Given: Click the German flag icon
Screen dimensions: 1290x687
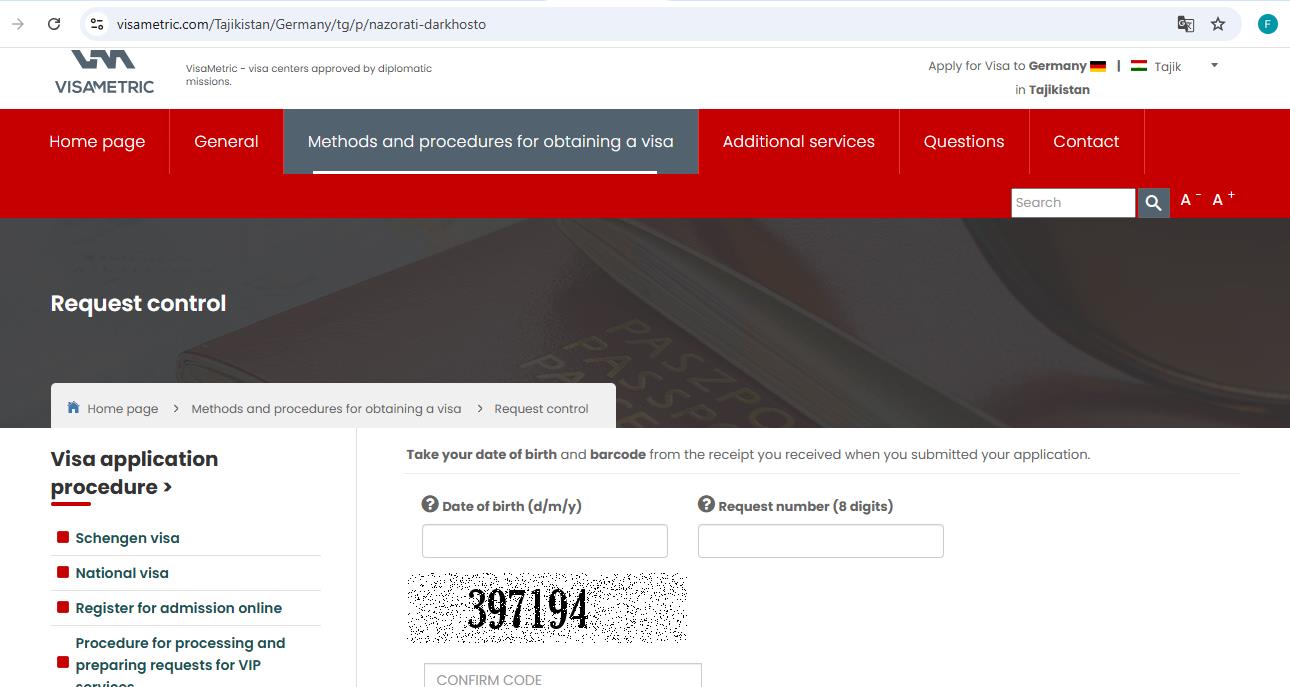Looking at the screenshot, I should (x=1098, y=66).
